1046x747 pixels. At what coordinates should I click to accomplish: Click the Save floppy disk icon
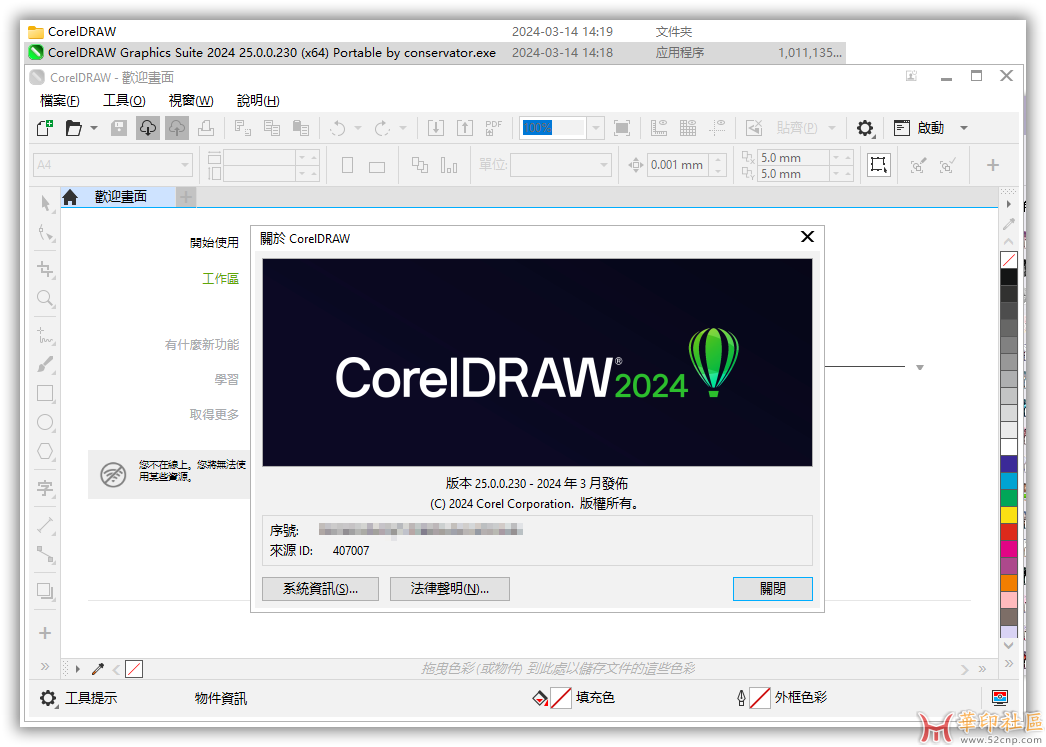coord(119,128)
